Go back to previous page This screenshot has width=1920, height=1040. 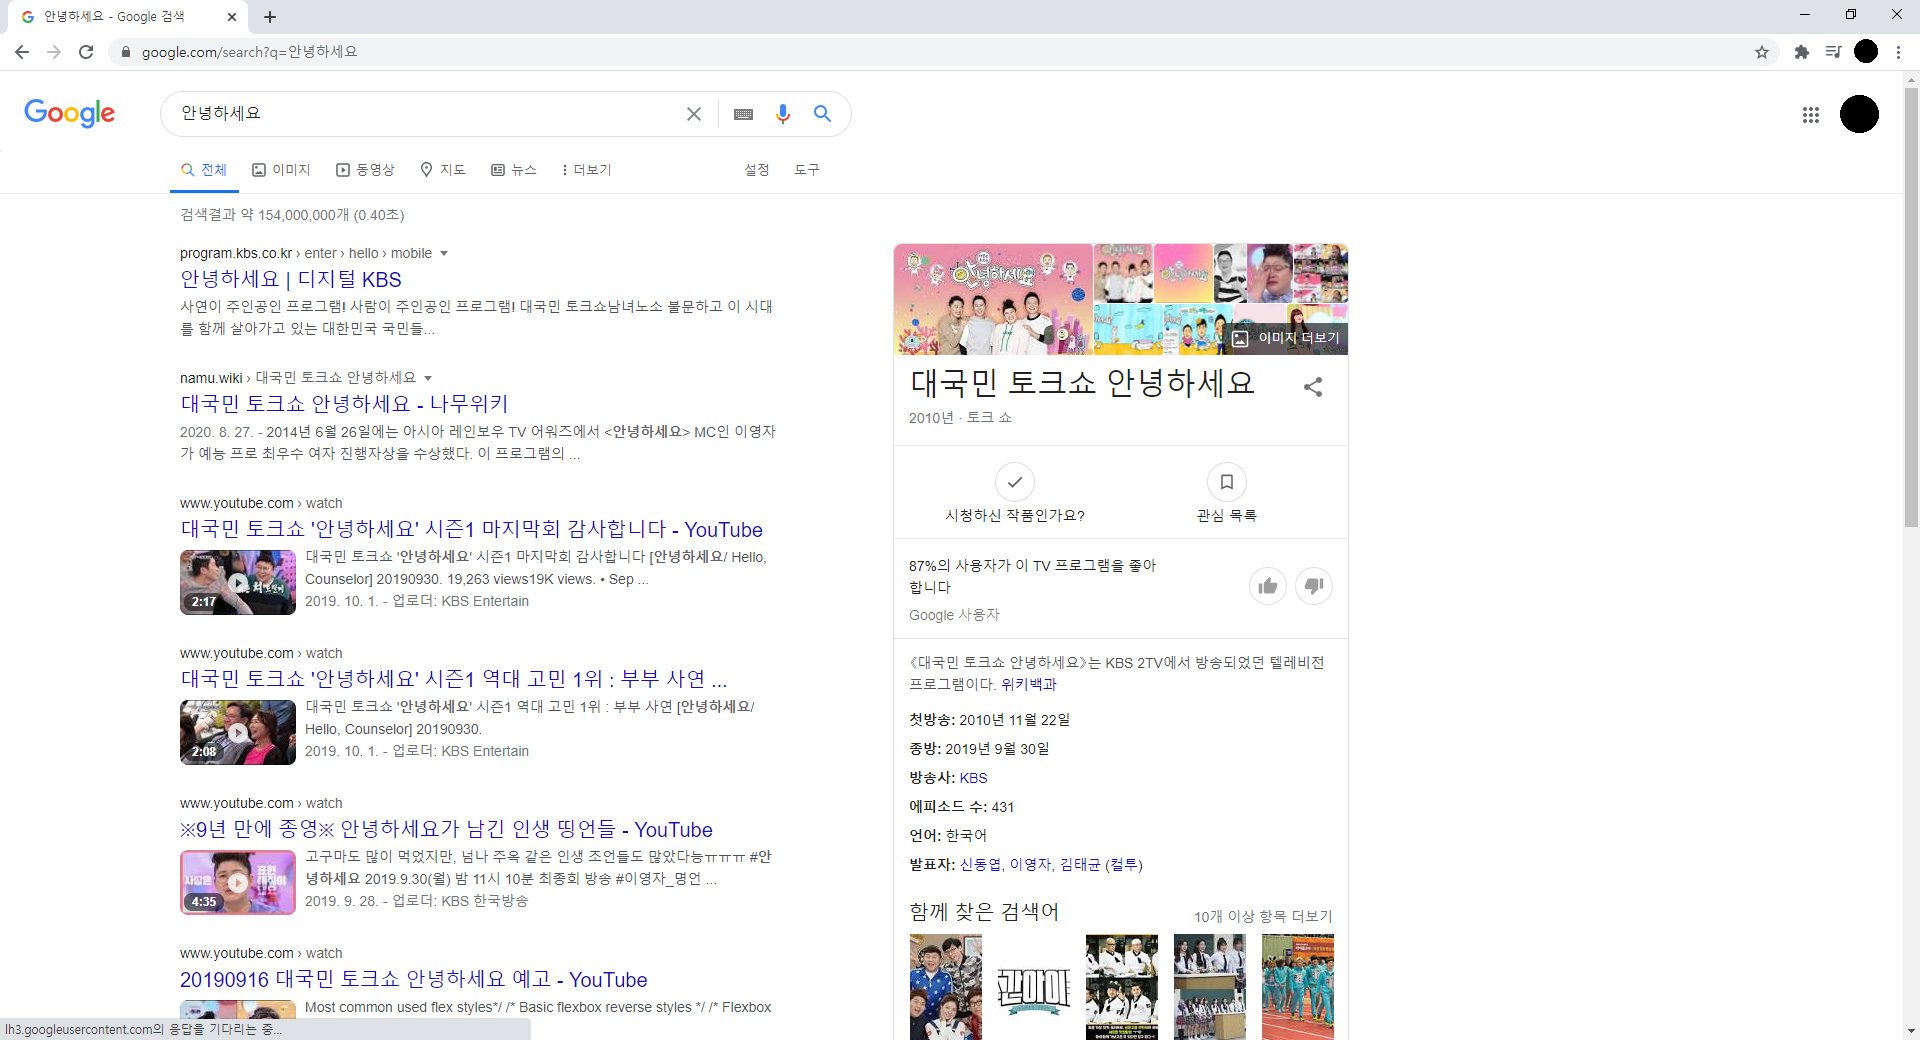pyautogui.click(x=22, y=52)
